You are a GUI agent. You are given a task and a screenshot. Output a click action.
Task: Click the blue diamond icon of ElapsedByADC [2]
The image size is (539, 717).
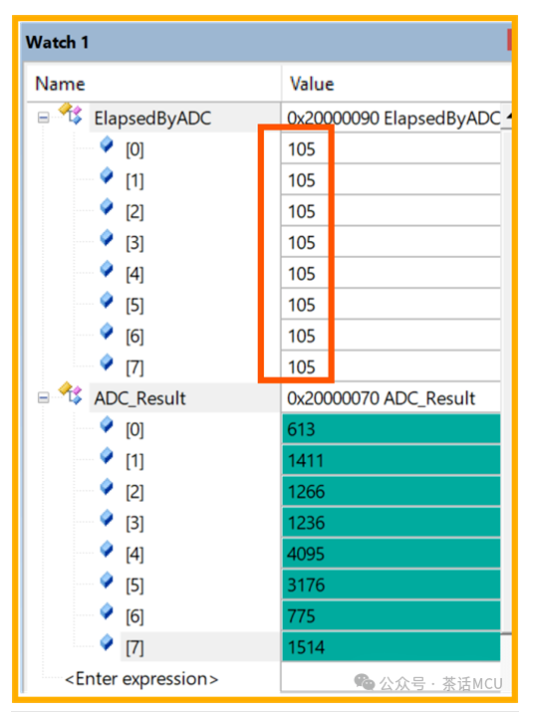[x=107, y=207]
